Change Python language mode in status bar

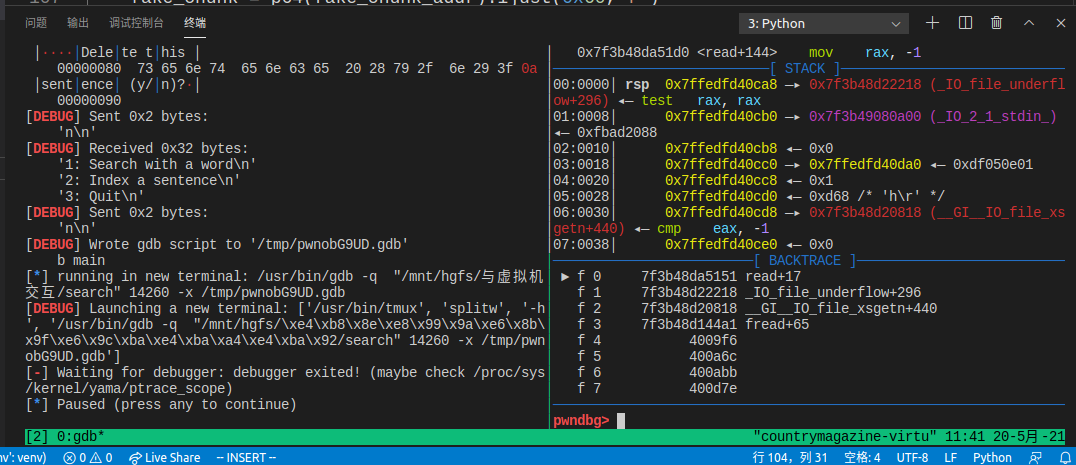pyautogui.click(x=992, y=457)
